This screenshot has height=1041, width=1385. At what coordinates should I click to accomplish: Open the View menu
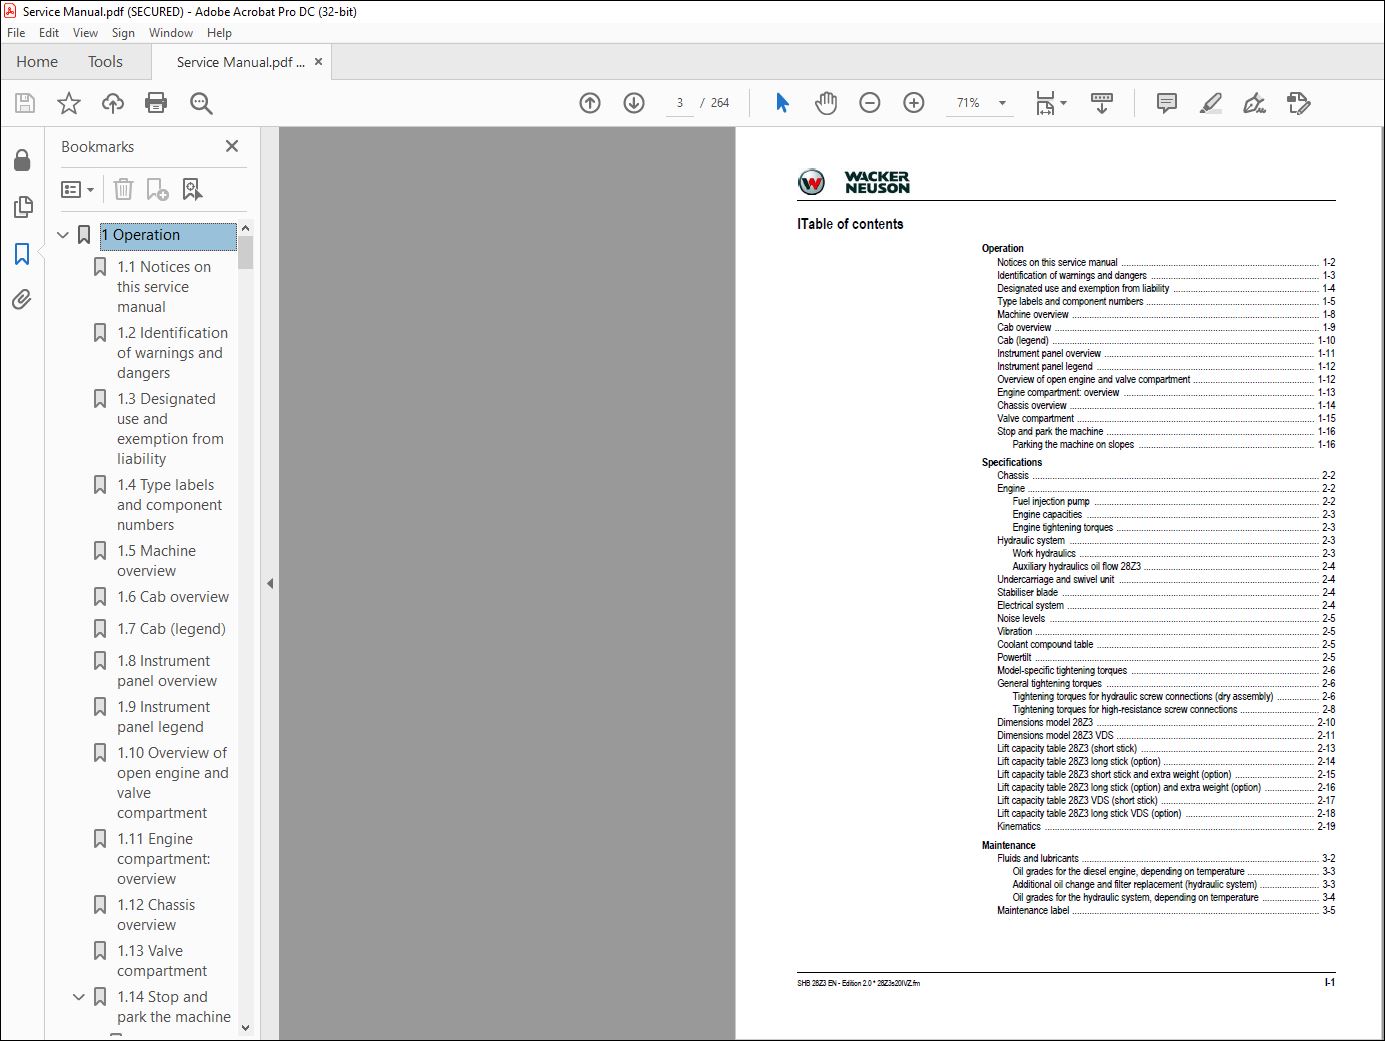tap(86, 33)
